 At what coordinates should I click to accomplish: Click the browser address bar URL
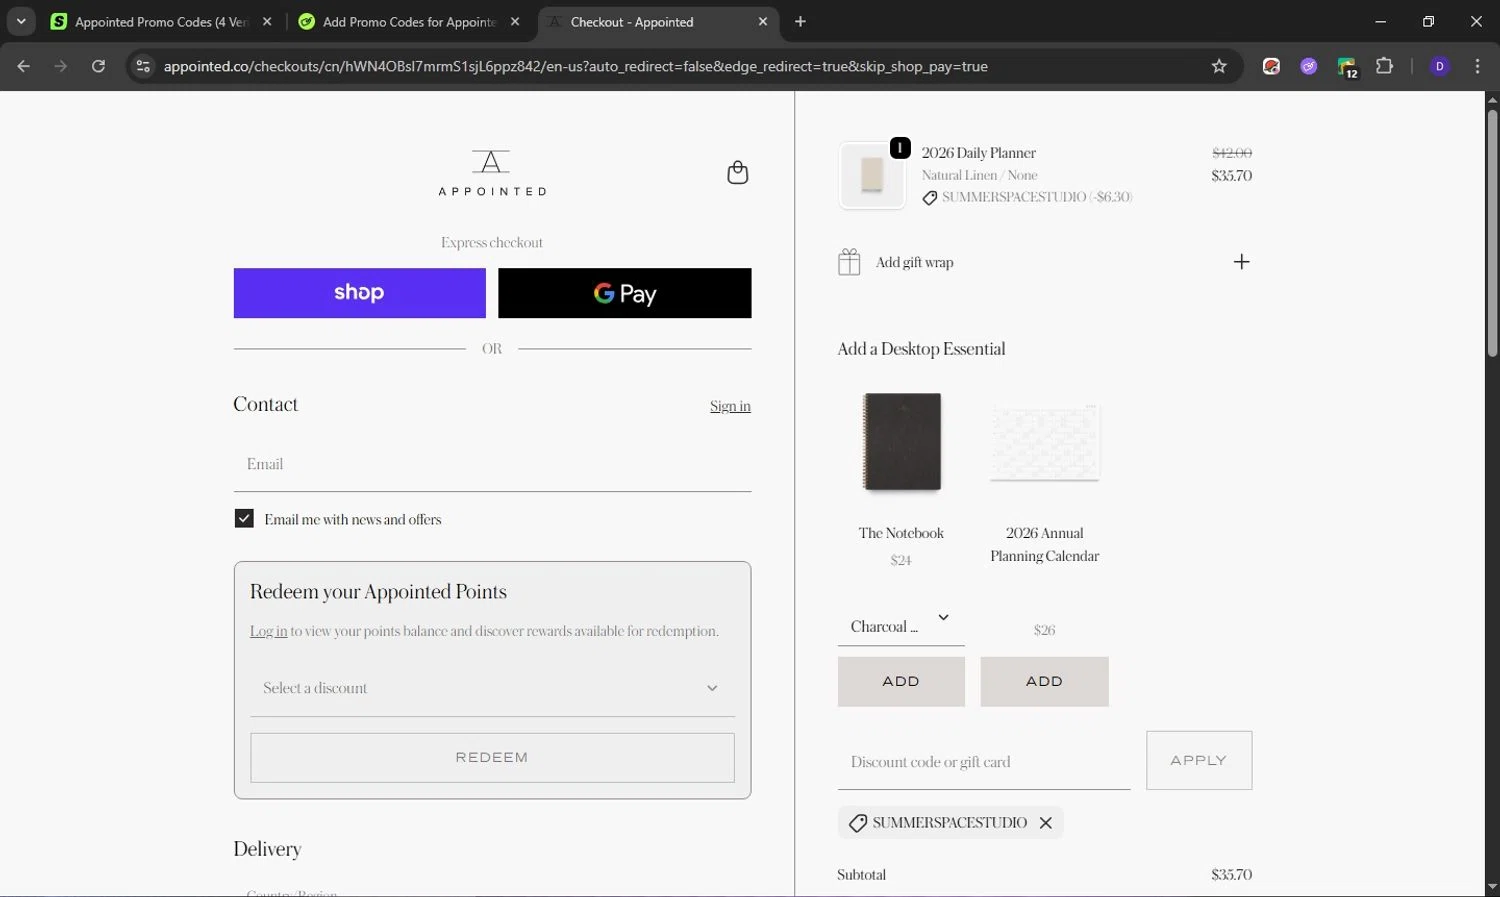[x=575, y=66]
